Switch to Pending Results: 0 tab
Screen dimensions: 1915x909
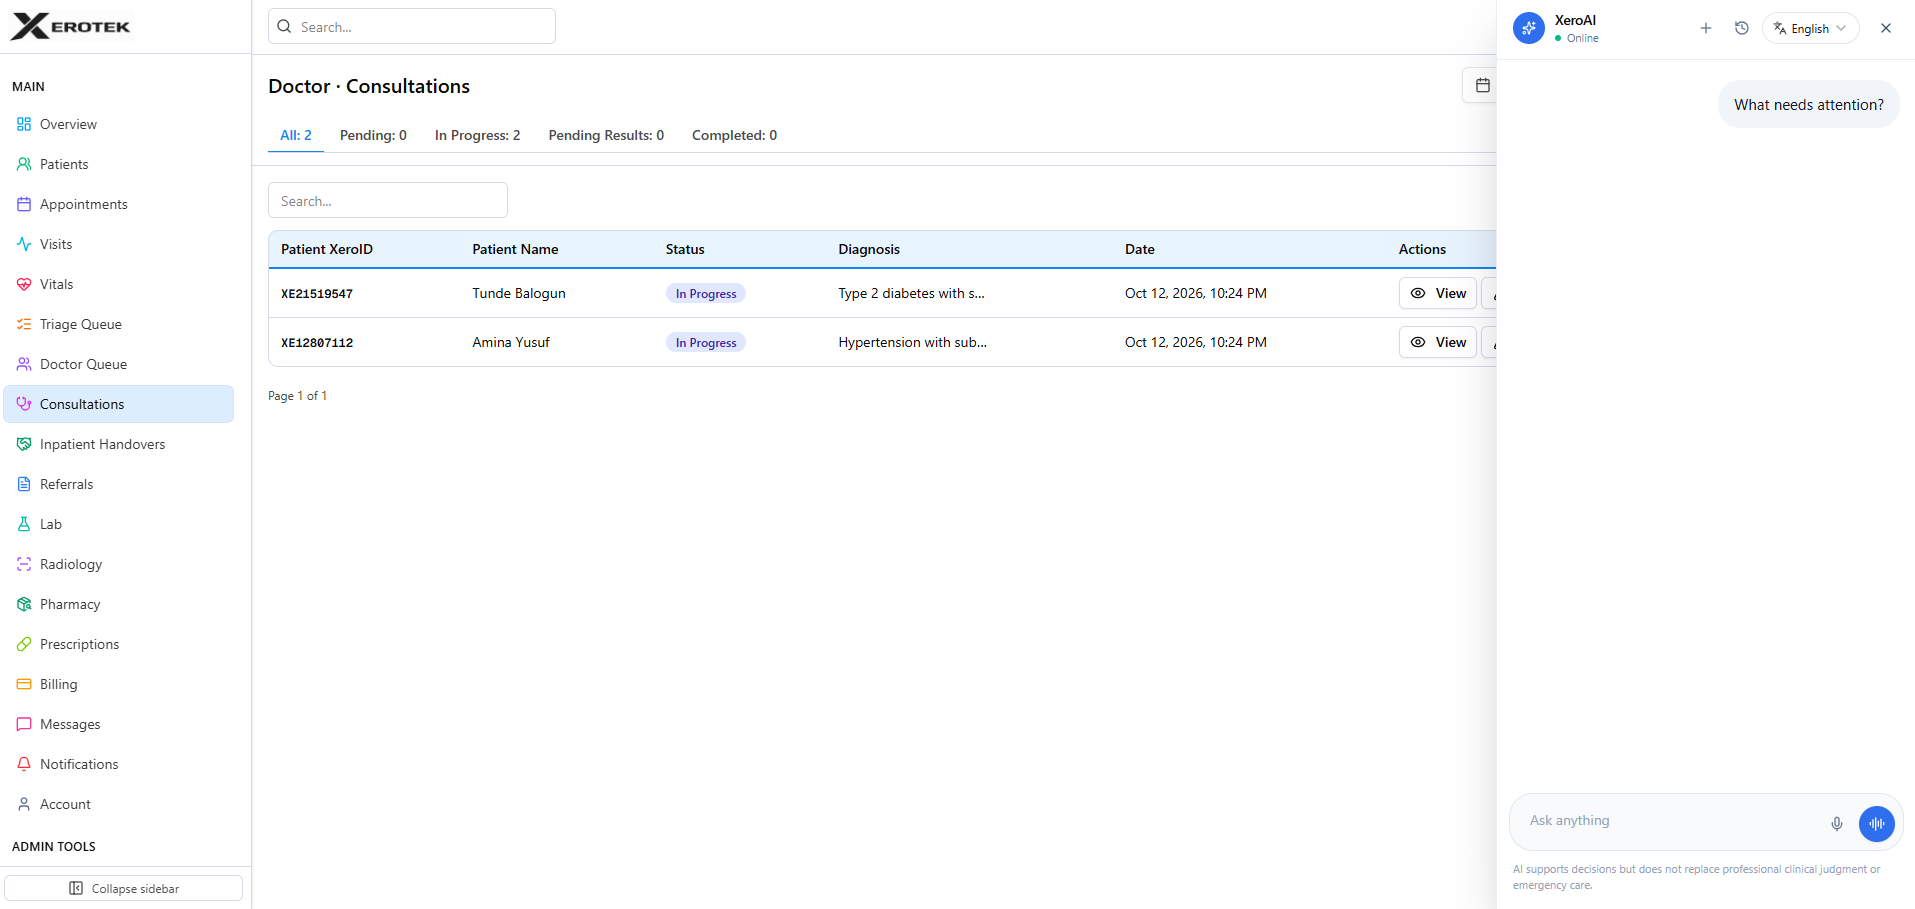click(x=606, y=135)
